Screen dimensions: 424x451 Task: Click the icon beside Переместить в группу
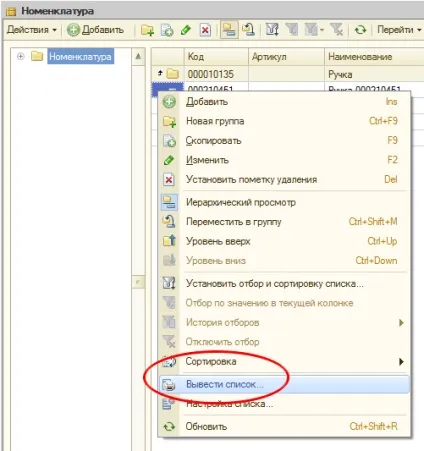pos(169,221)
